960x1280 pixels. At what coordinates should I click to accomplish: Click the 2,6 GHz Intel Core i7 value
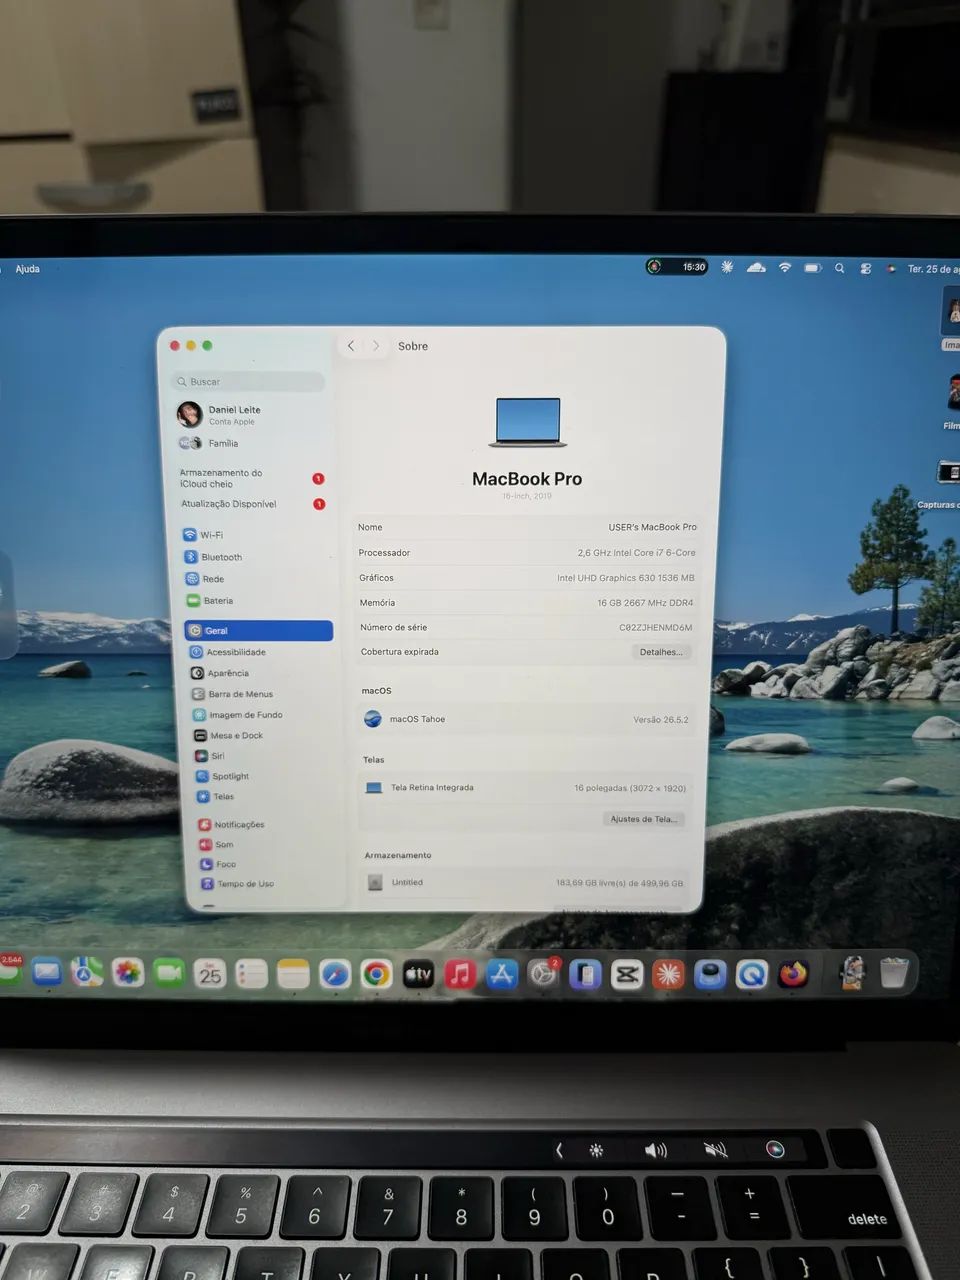(x=636, y=553)
